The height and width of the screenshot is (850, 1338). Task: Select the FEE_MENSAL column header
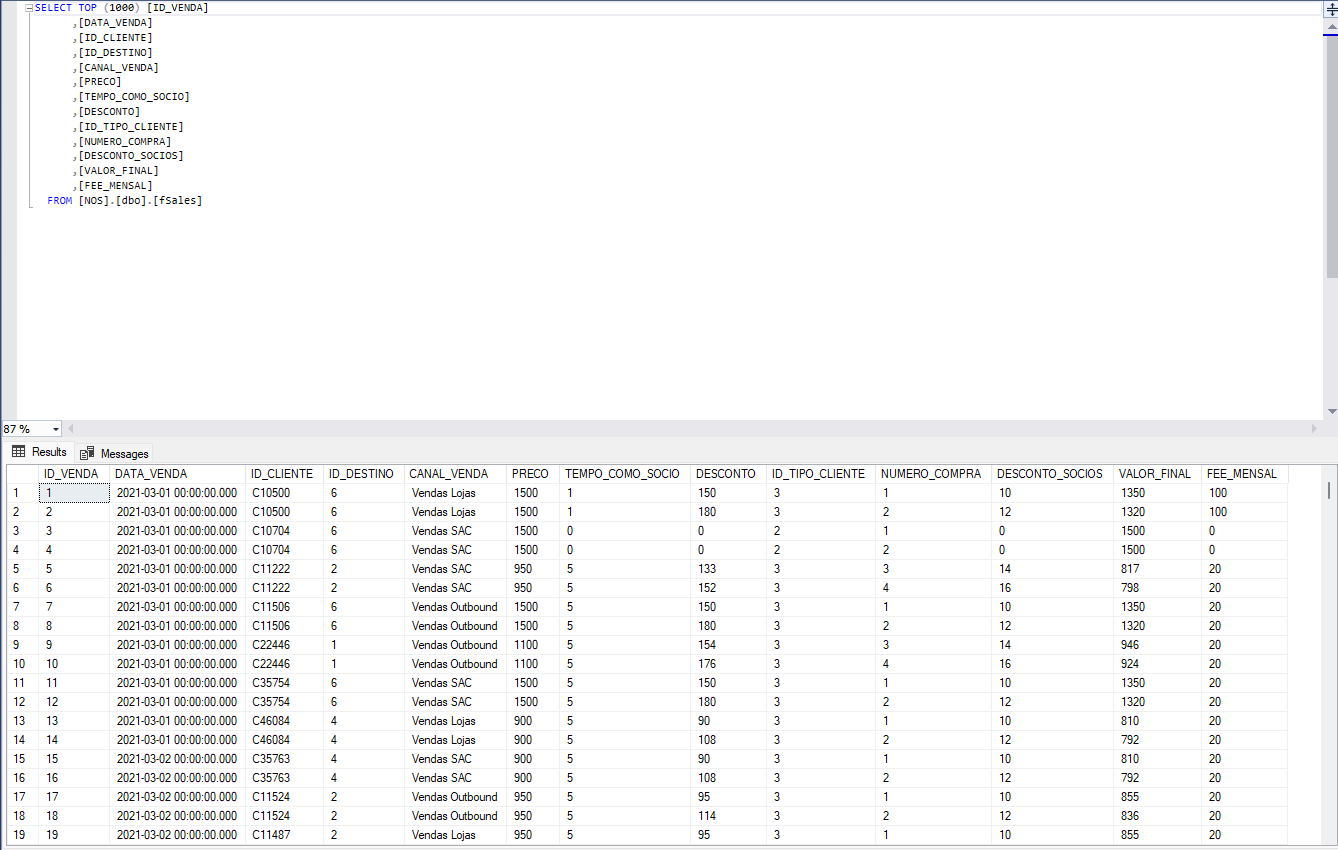pyautogui.click(x=1245, y=474)
